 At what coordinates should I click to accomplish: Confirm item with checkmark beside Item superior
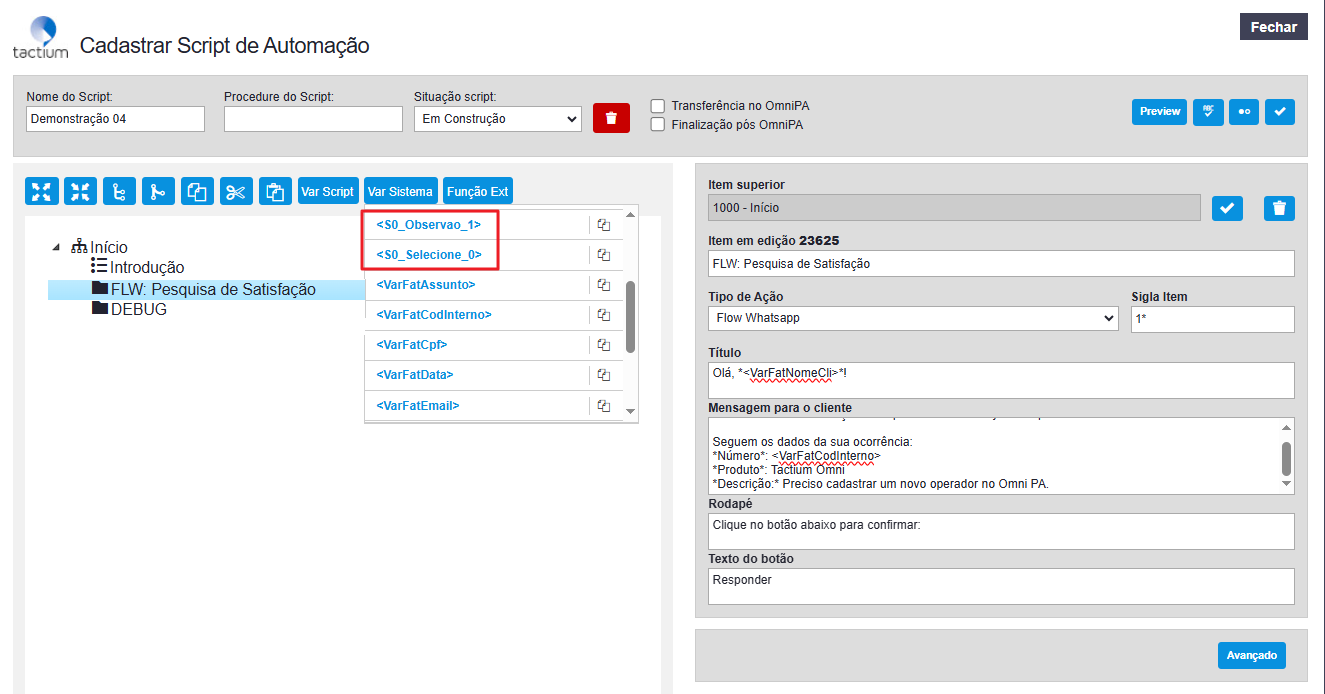pyautogui.click(x=1228, y=208)
